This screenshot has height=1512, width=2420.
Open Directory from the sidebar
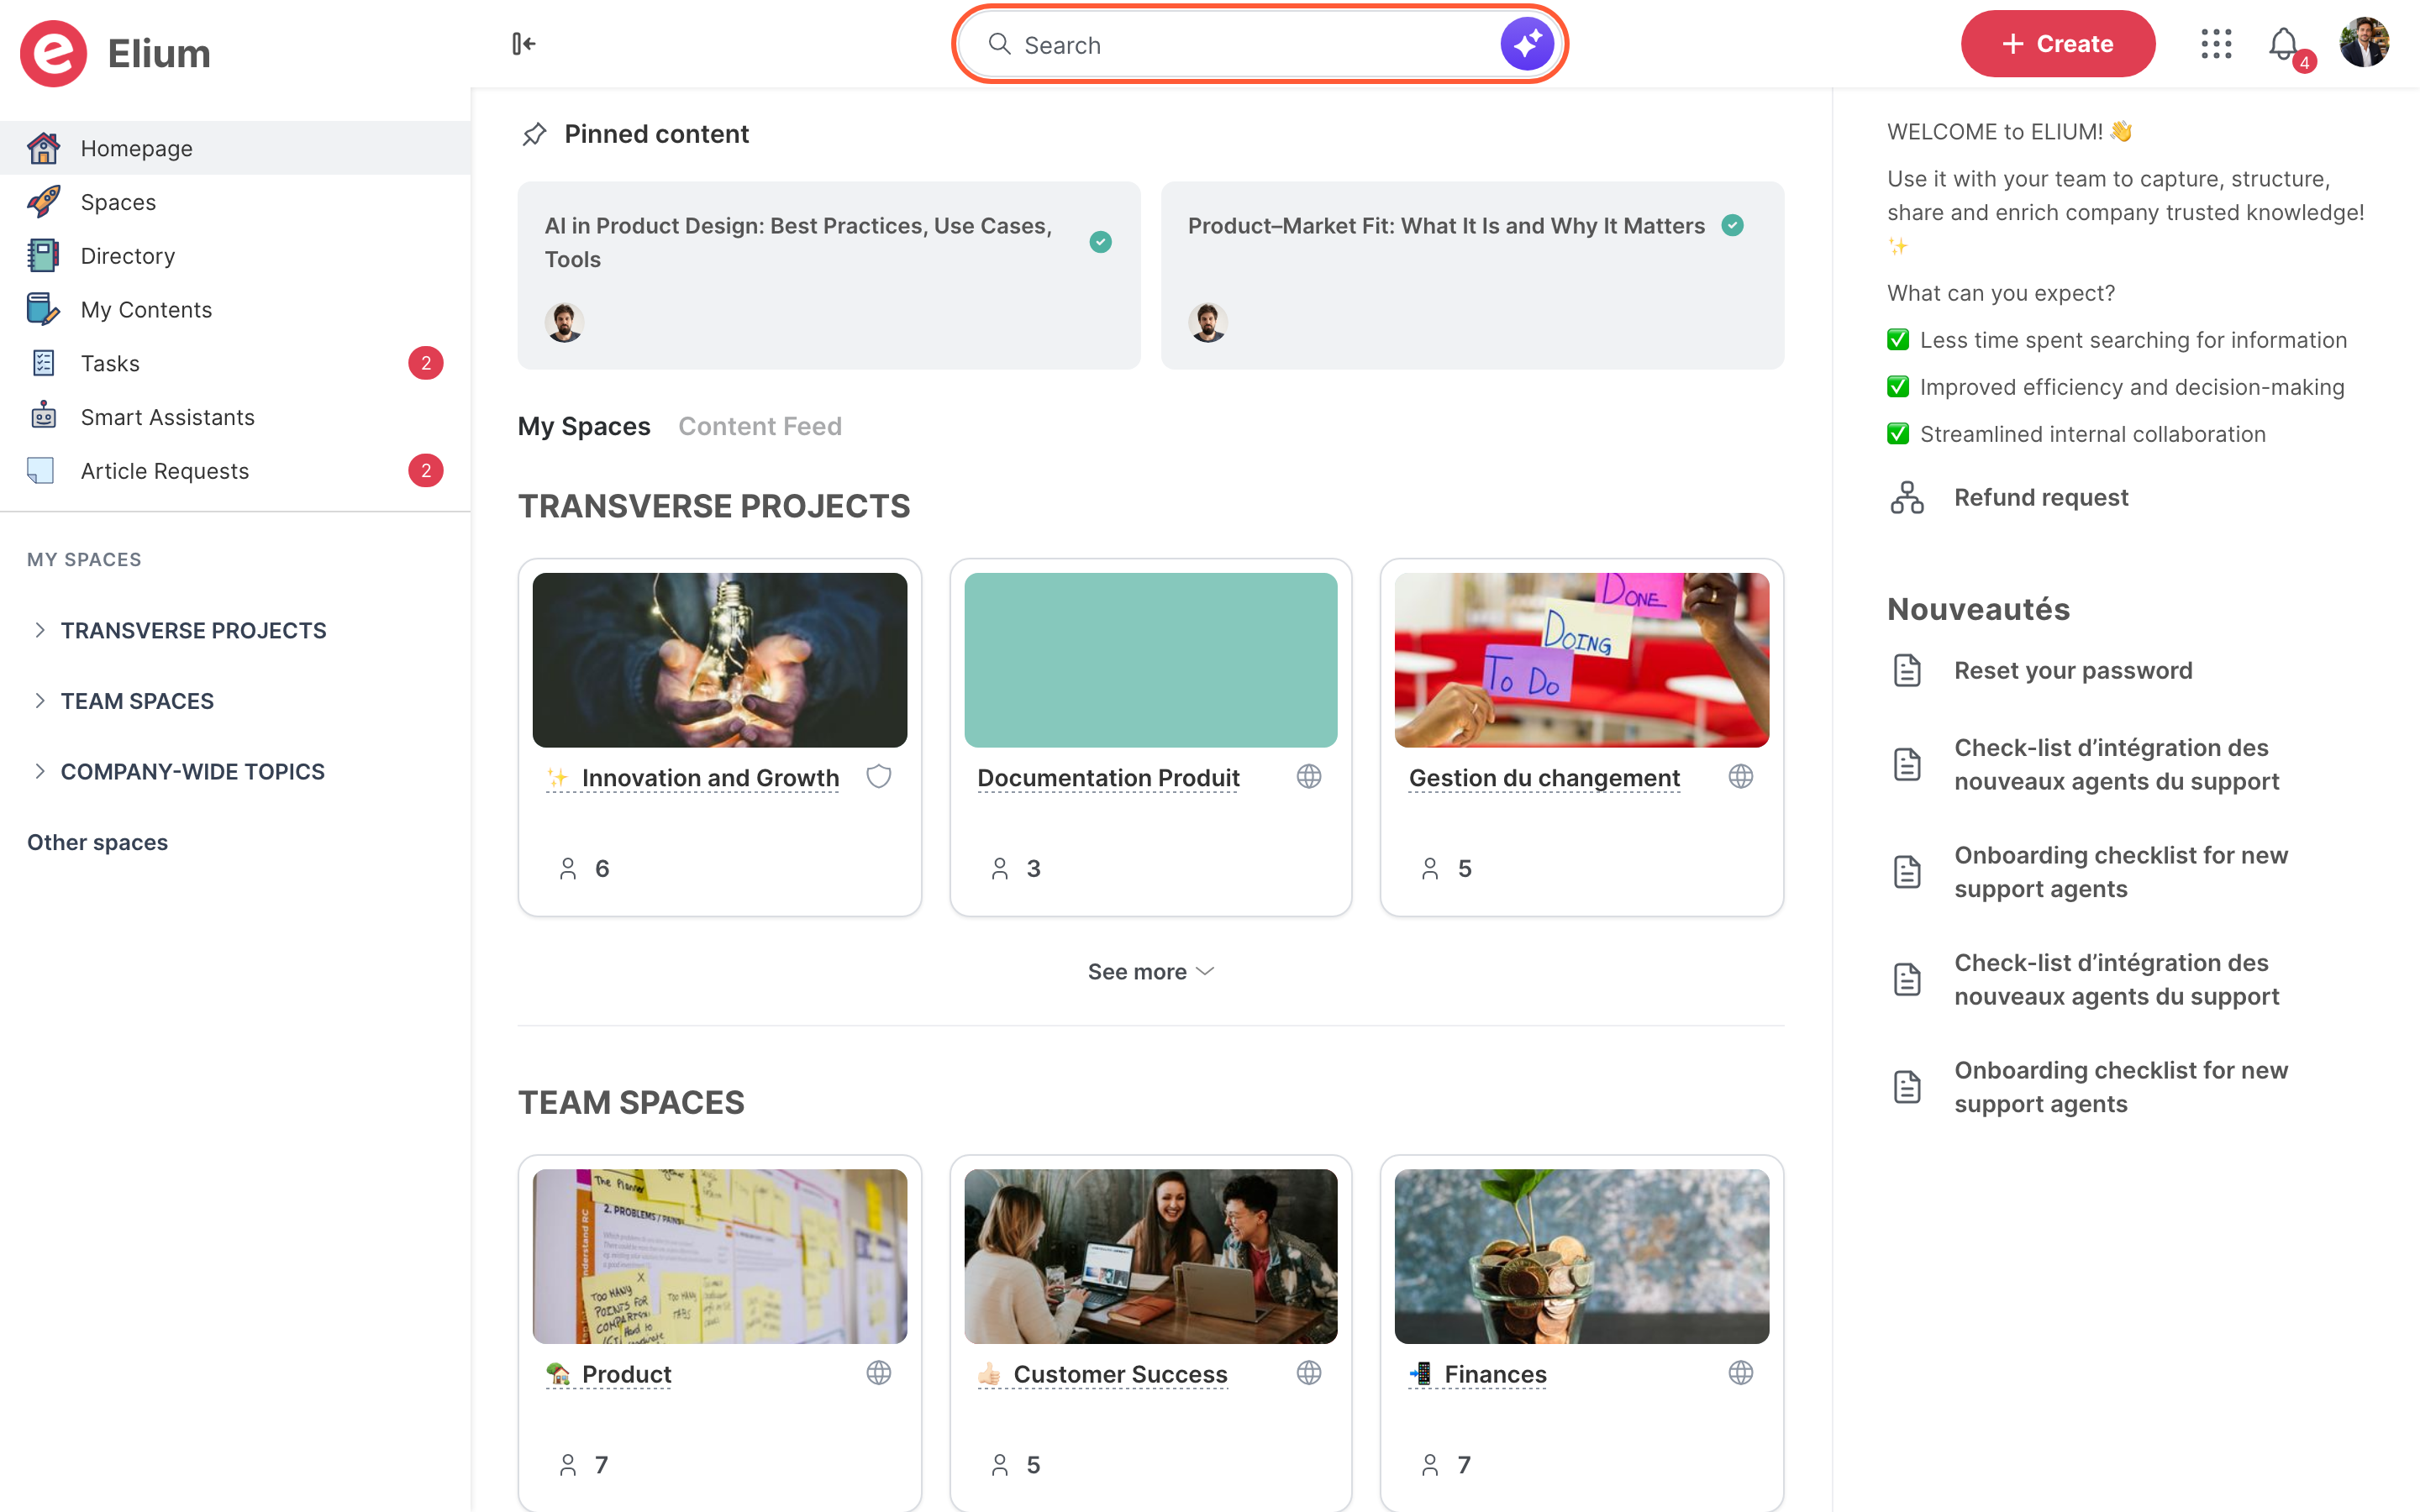click(235, 256)
